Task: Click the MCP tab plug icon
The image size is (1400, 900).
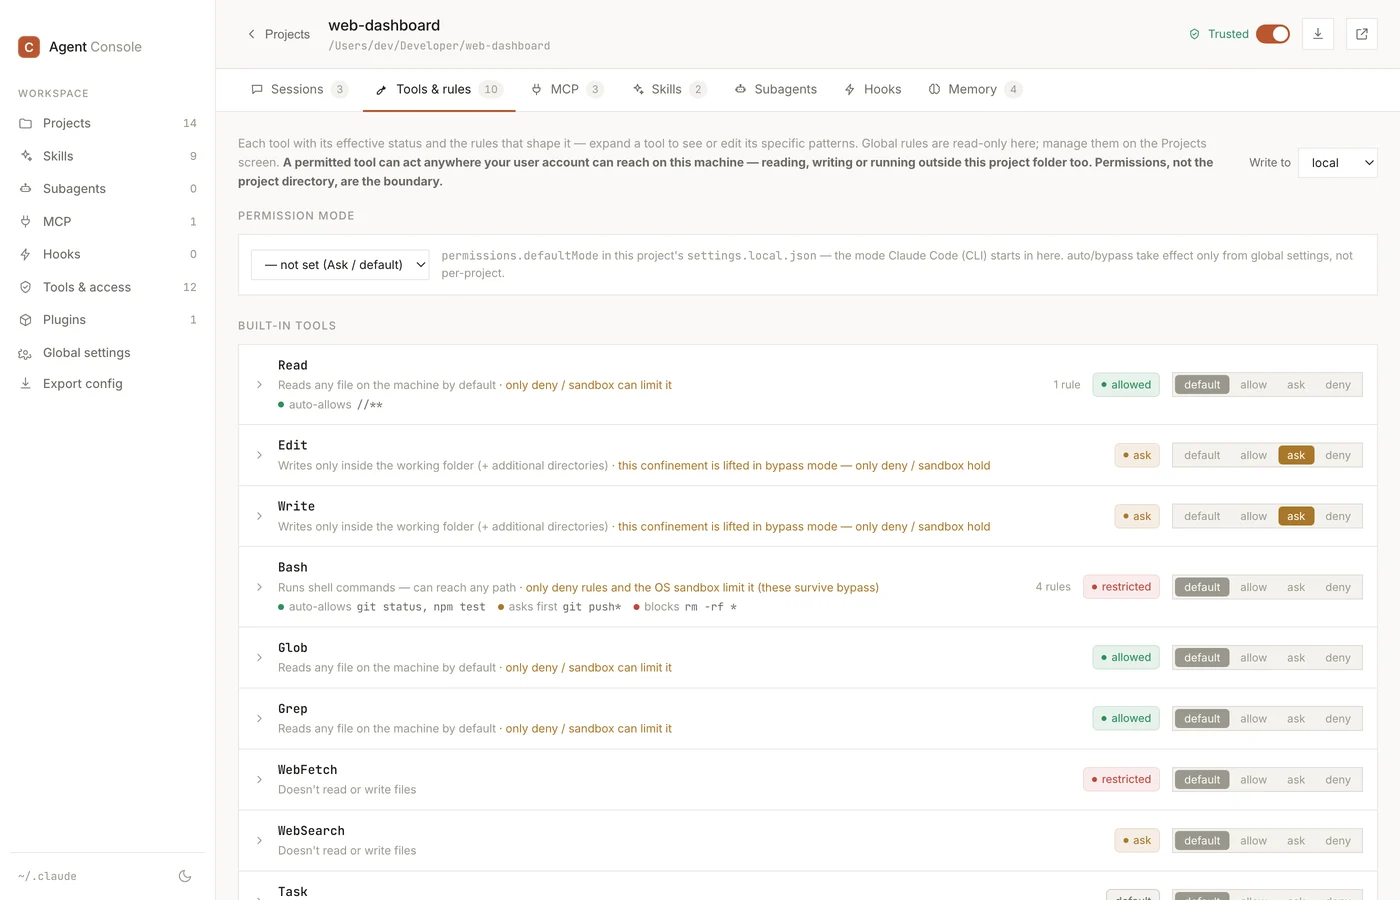Action: point(537,89)
